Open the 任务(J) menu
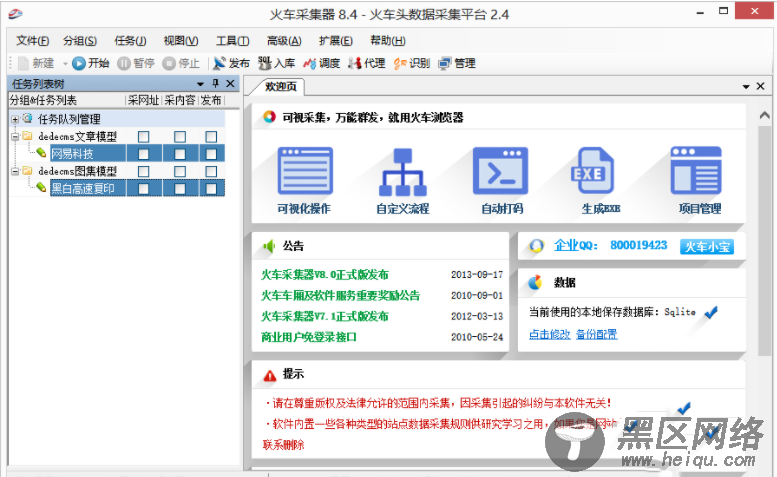 point(130,41)
